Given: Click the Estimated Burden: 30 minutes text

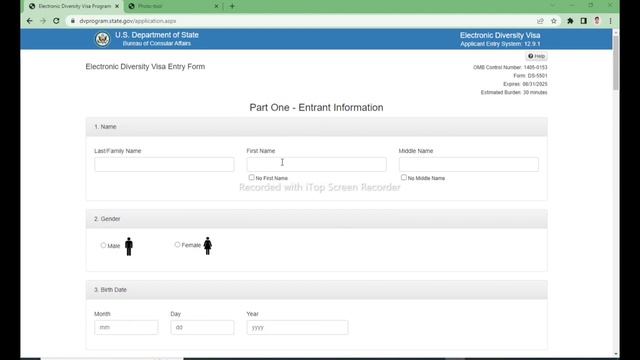Looking at the screenshot, I should coord(514,93).
